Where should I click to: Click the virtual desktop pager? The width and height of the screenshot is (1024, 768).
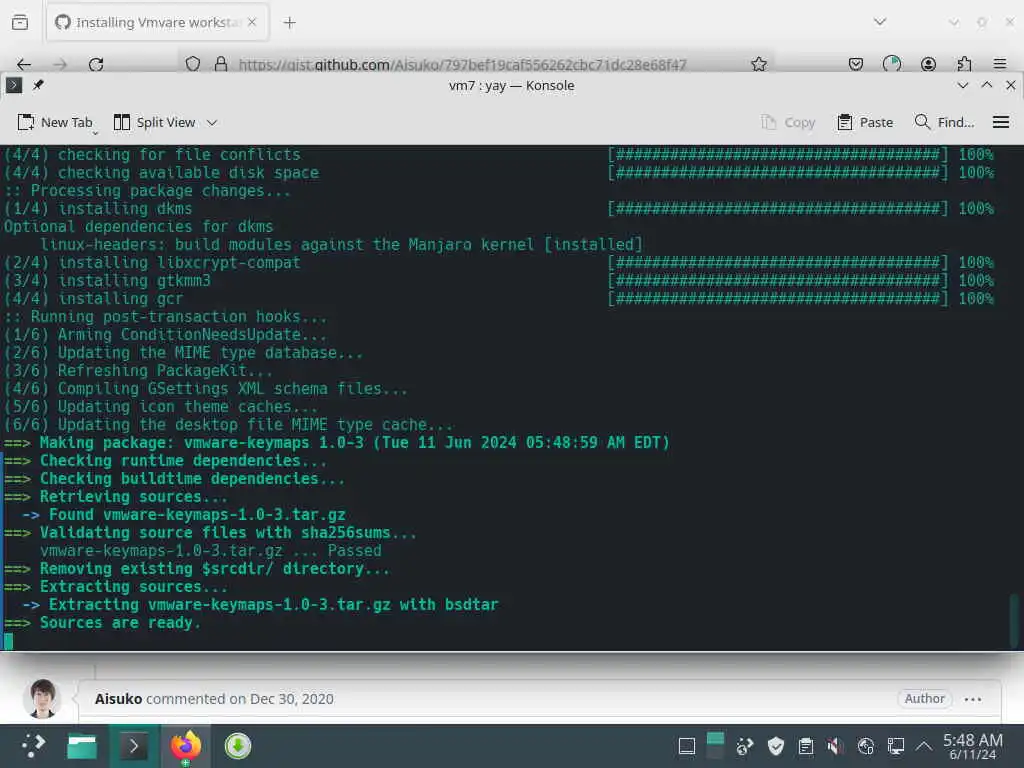point(716,746)
